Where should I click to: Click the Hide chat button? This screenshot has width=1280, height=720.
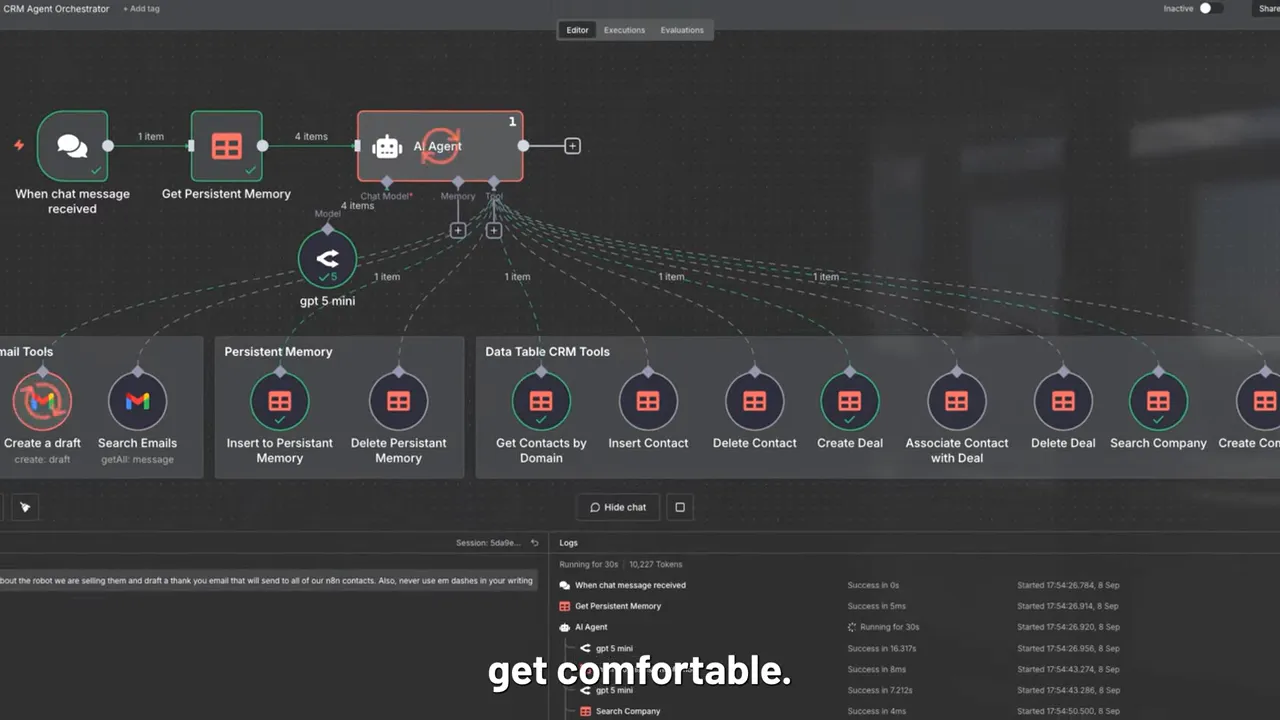coord(618,507)
